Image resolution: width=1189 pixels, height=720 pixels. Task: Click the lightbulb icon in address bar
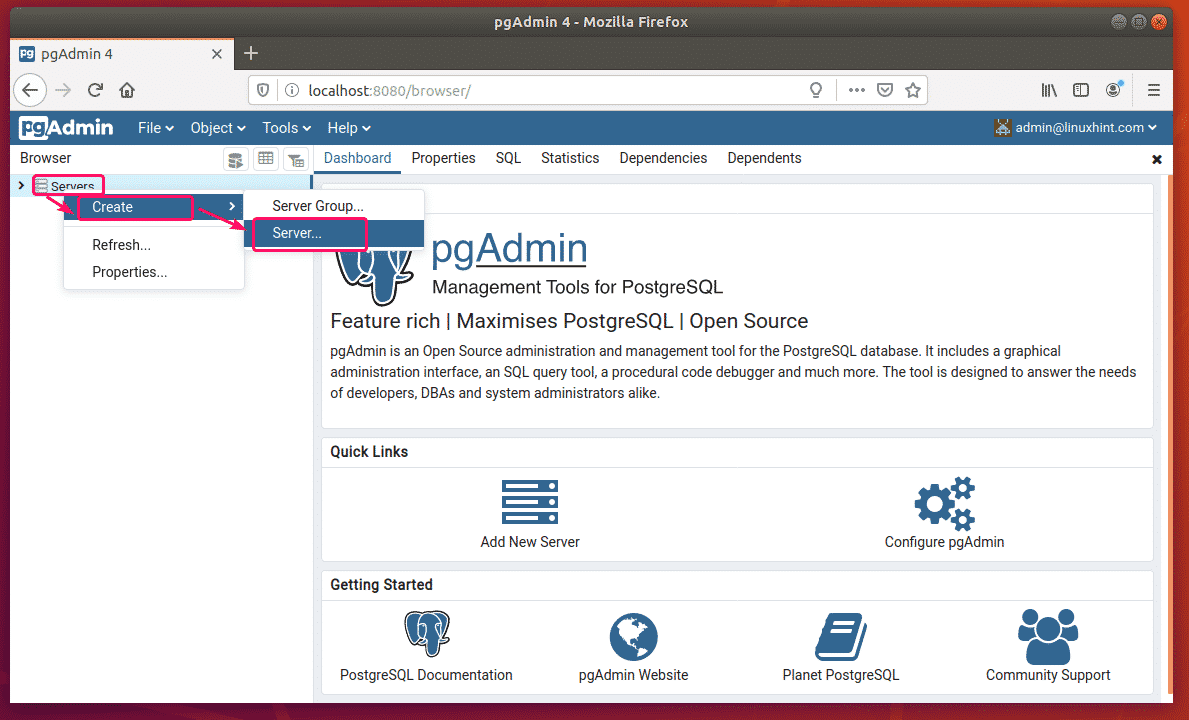(x=816, y=90)
